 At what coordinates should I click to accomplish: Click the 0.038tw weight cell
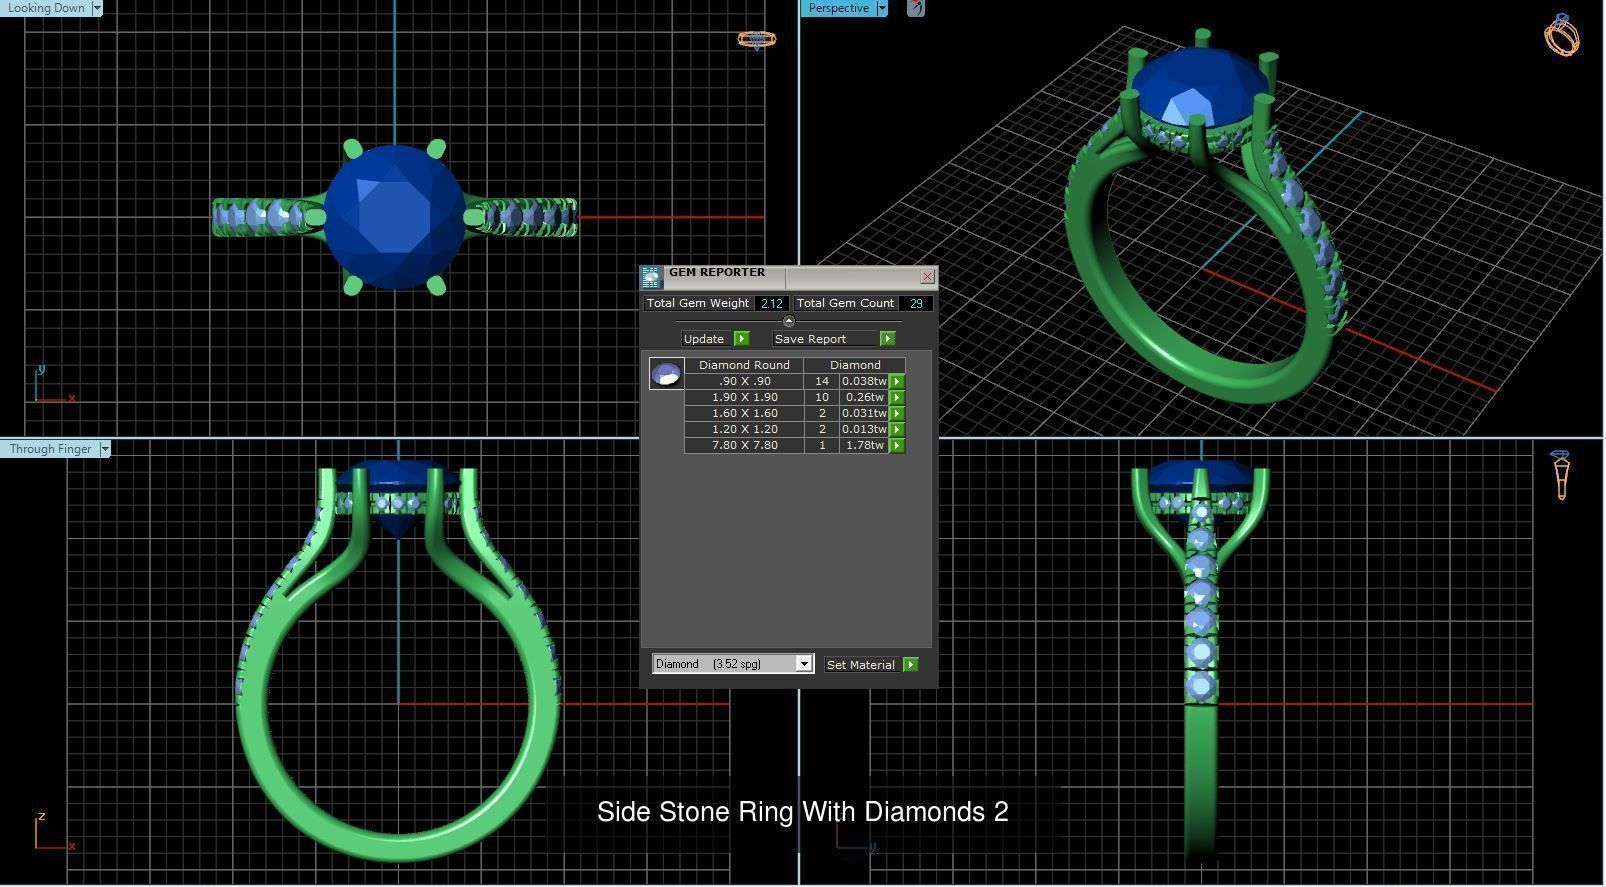865,381
